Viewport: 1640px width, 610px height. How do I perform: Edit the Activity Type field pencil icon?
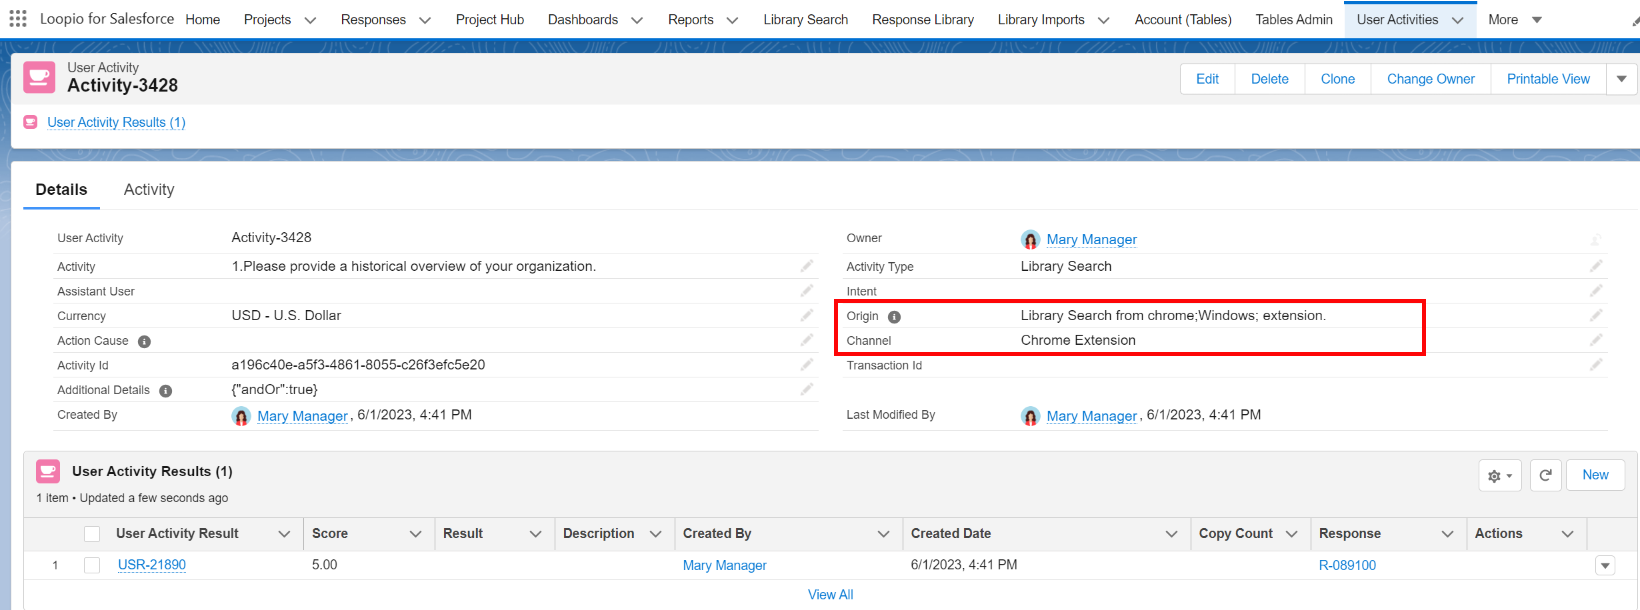point(1596,266)
